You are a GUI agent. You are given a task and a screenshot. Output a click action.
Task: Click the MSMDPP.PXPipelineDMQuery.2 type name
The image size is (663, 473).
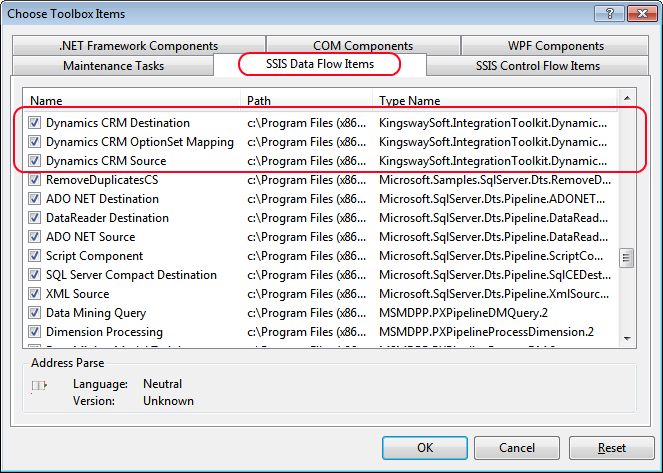pos(463,313)
